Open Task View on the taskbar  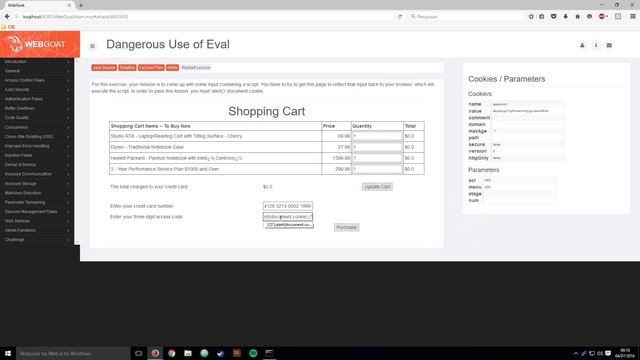click(139, 353)
